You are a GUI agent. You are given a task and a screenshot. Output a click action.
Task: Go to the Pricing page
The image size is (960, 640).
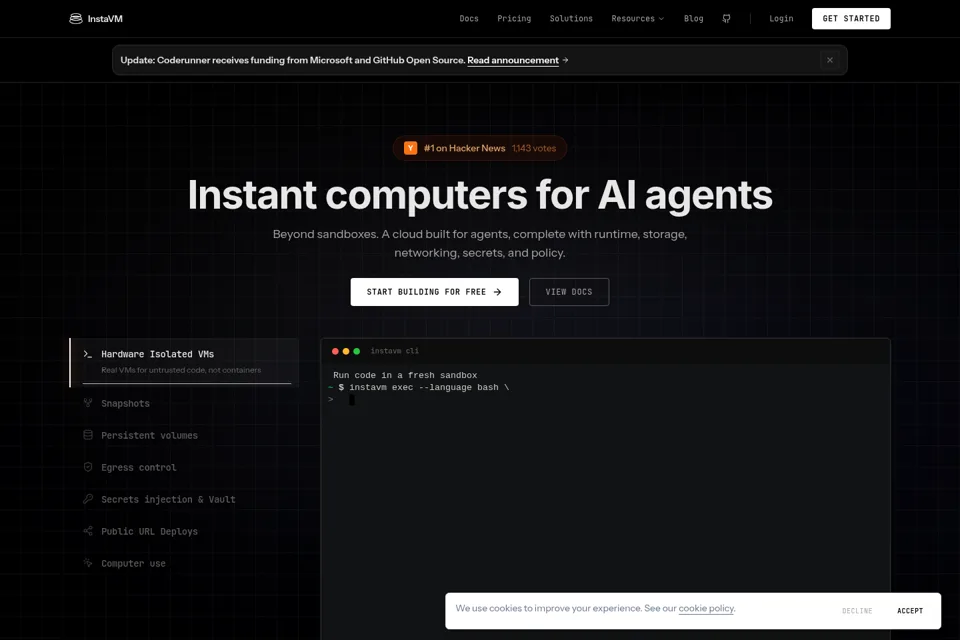tap(514, 19)
